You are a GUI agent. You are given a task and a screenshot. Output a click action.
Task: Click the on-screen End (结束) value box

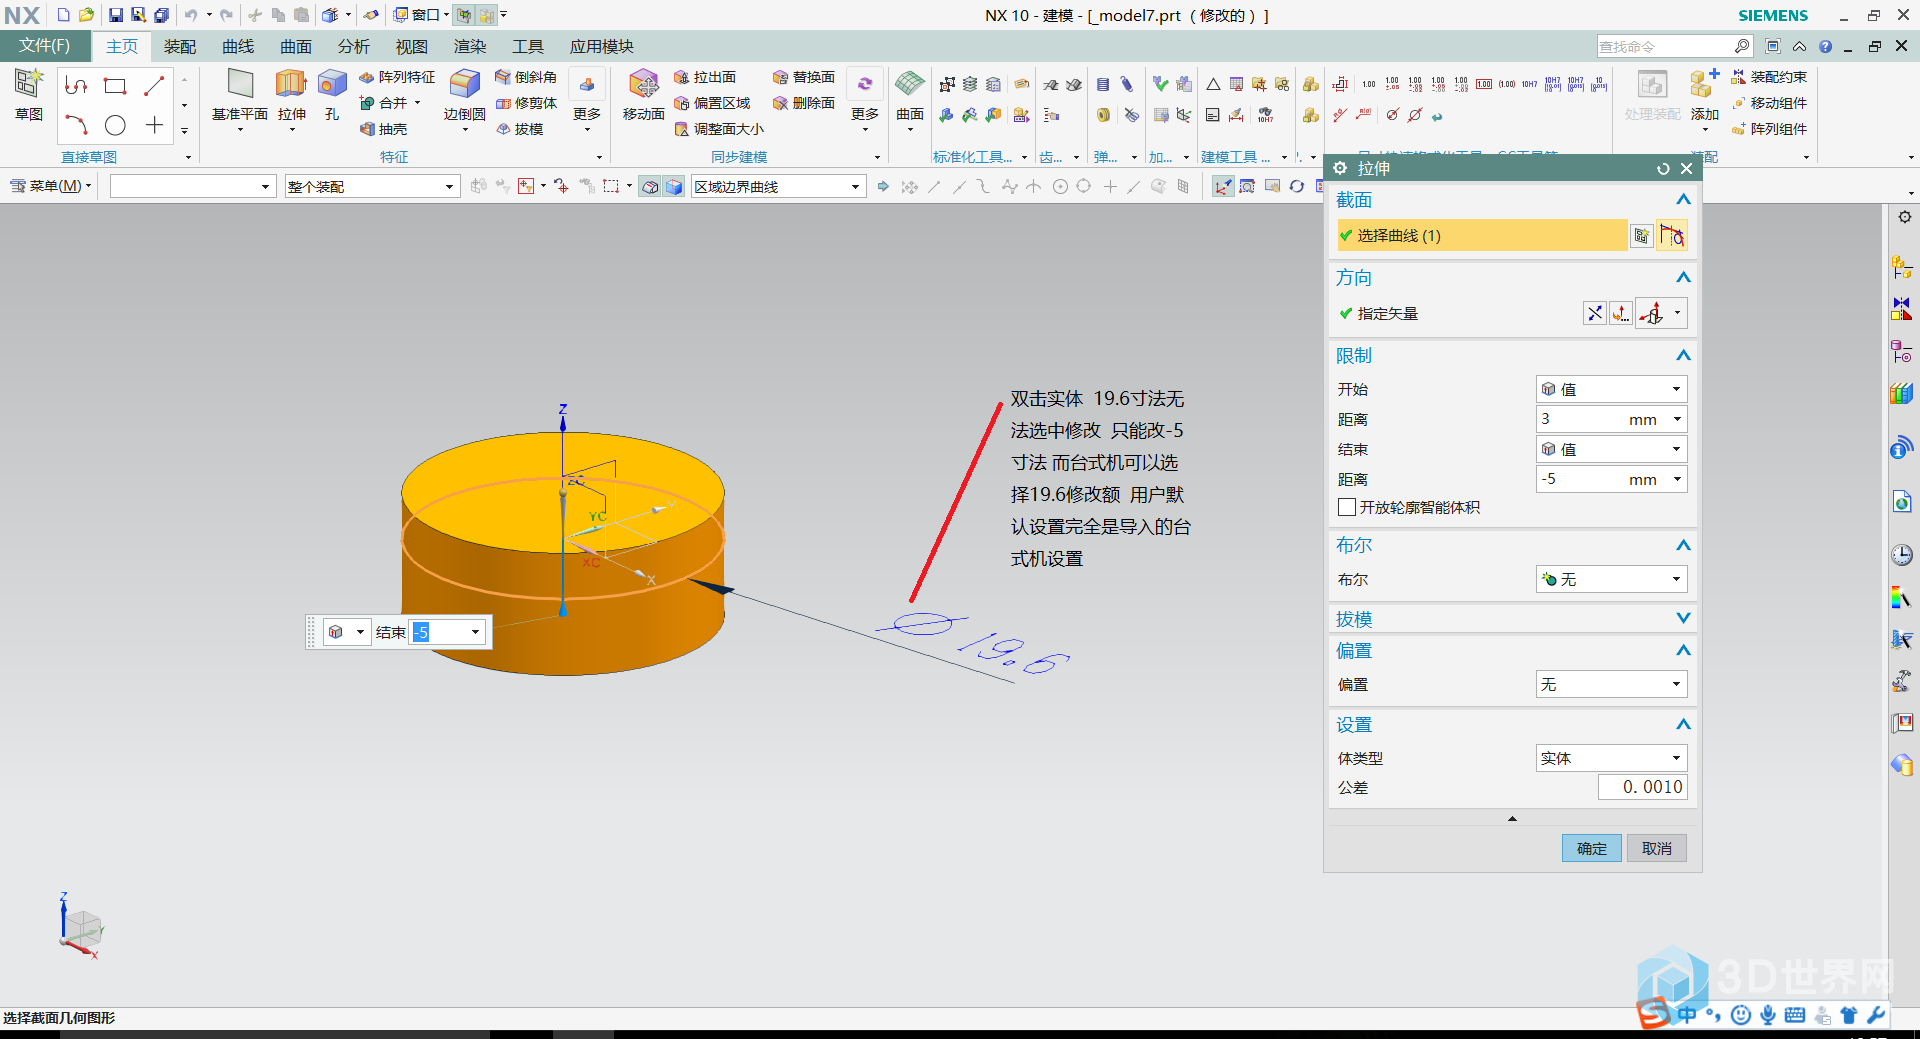click(448, 632)
